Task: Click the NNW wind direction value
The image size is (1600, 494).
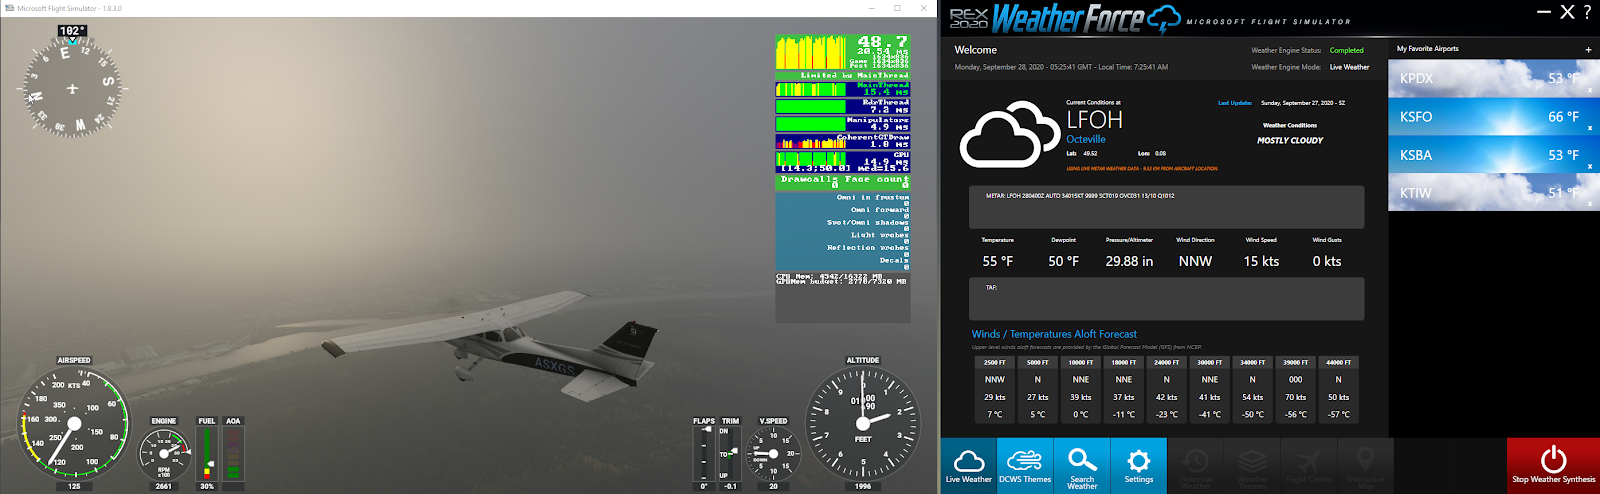Action: 1195,261
